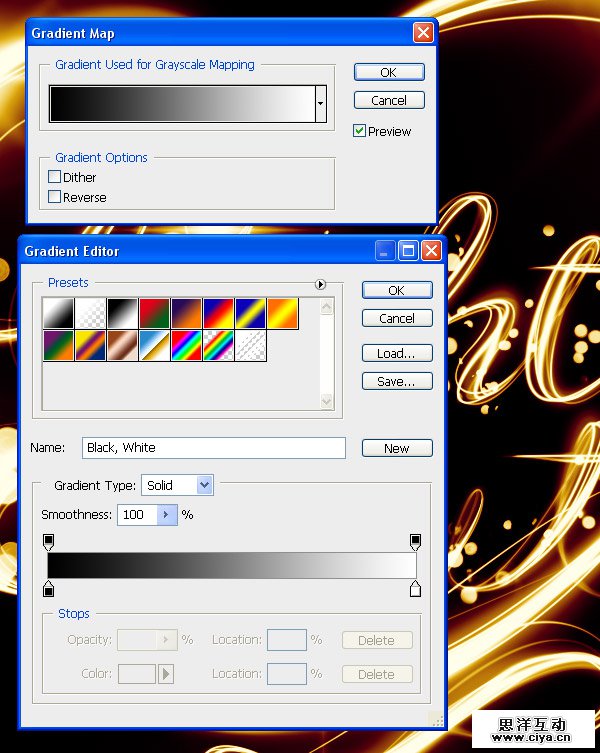
Task: Choose the Violet, Orange gradient preset
Action: click(x=185, y=314)
